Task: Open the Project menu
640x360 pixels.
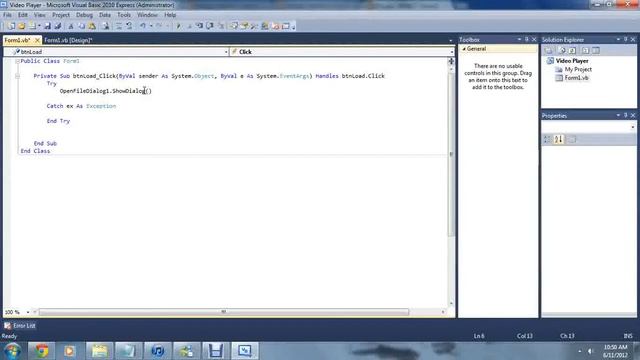Action: pos(61,15)
